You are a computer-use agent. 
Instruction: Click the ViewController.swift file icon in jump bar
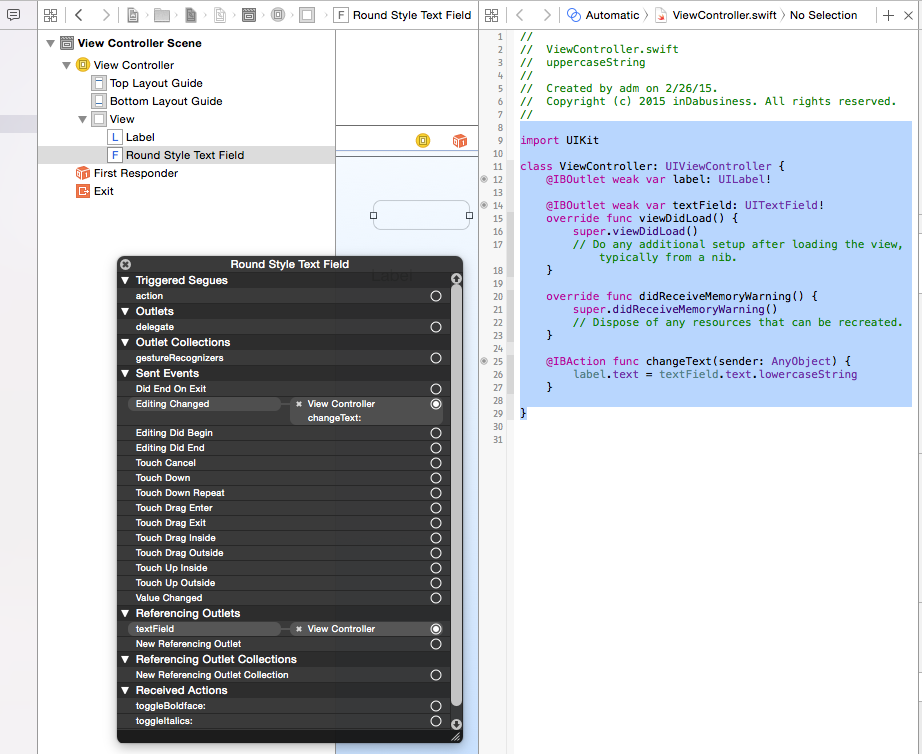coord(661,15)
